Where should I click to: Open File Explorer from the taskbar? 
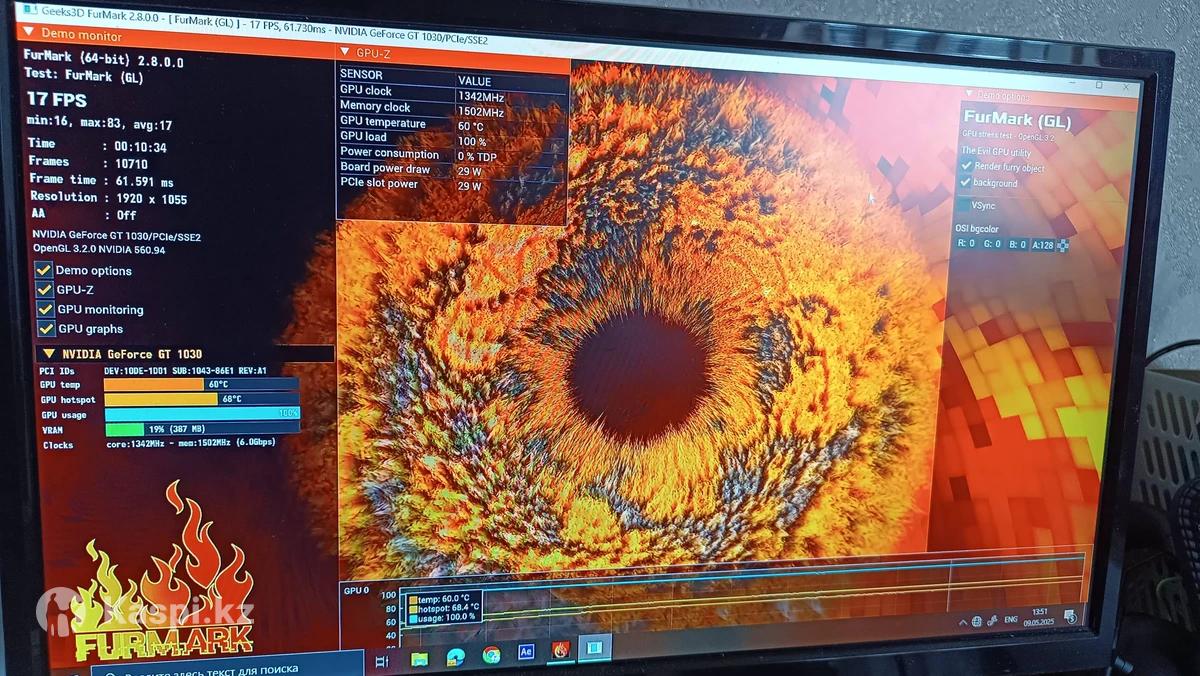419,658
